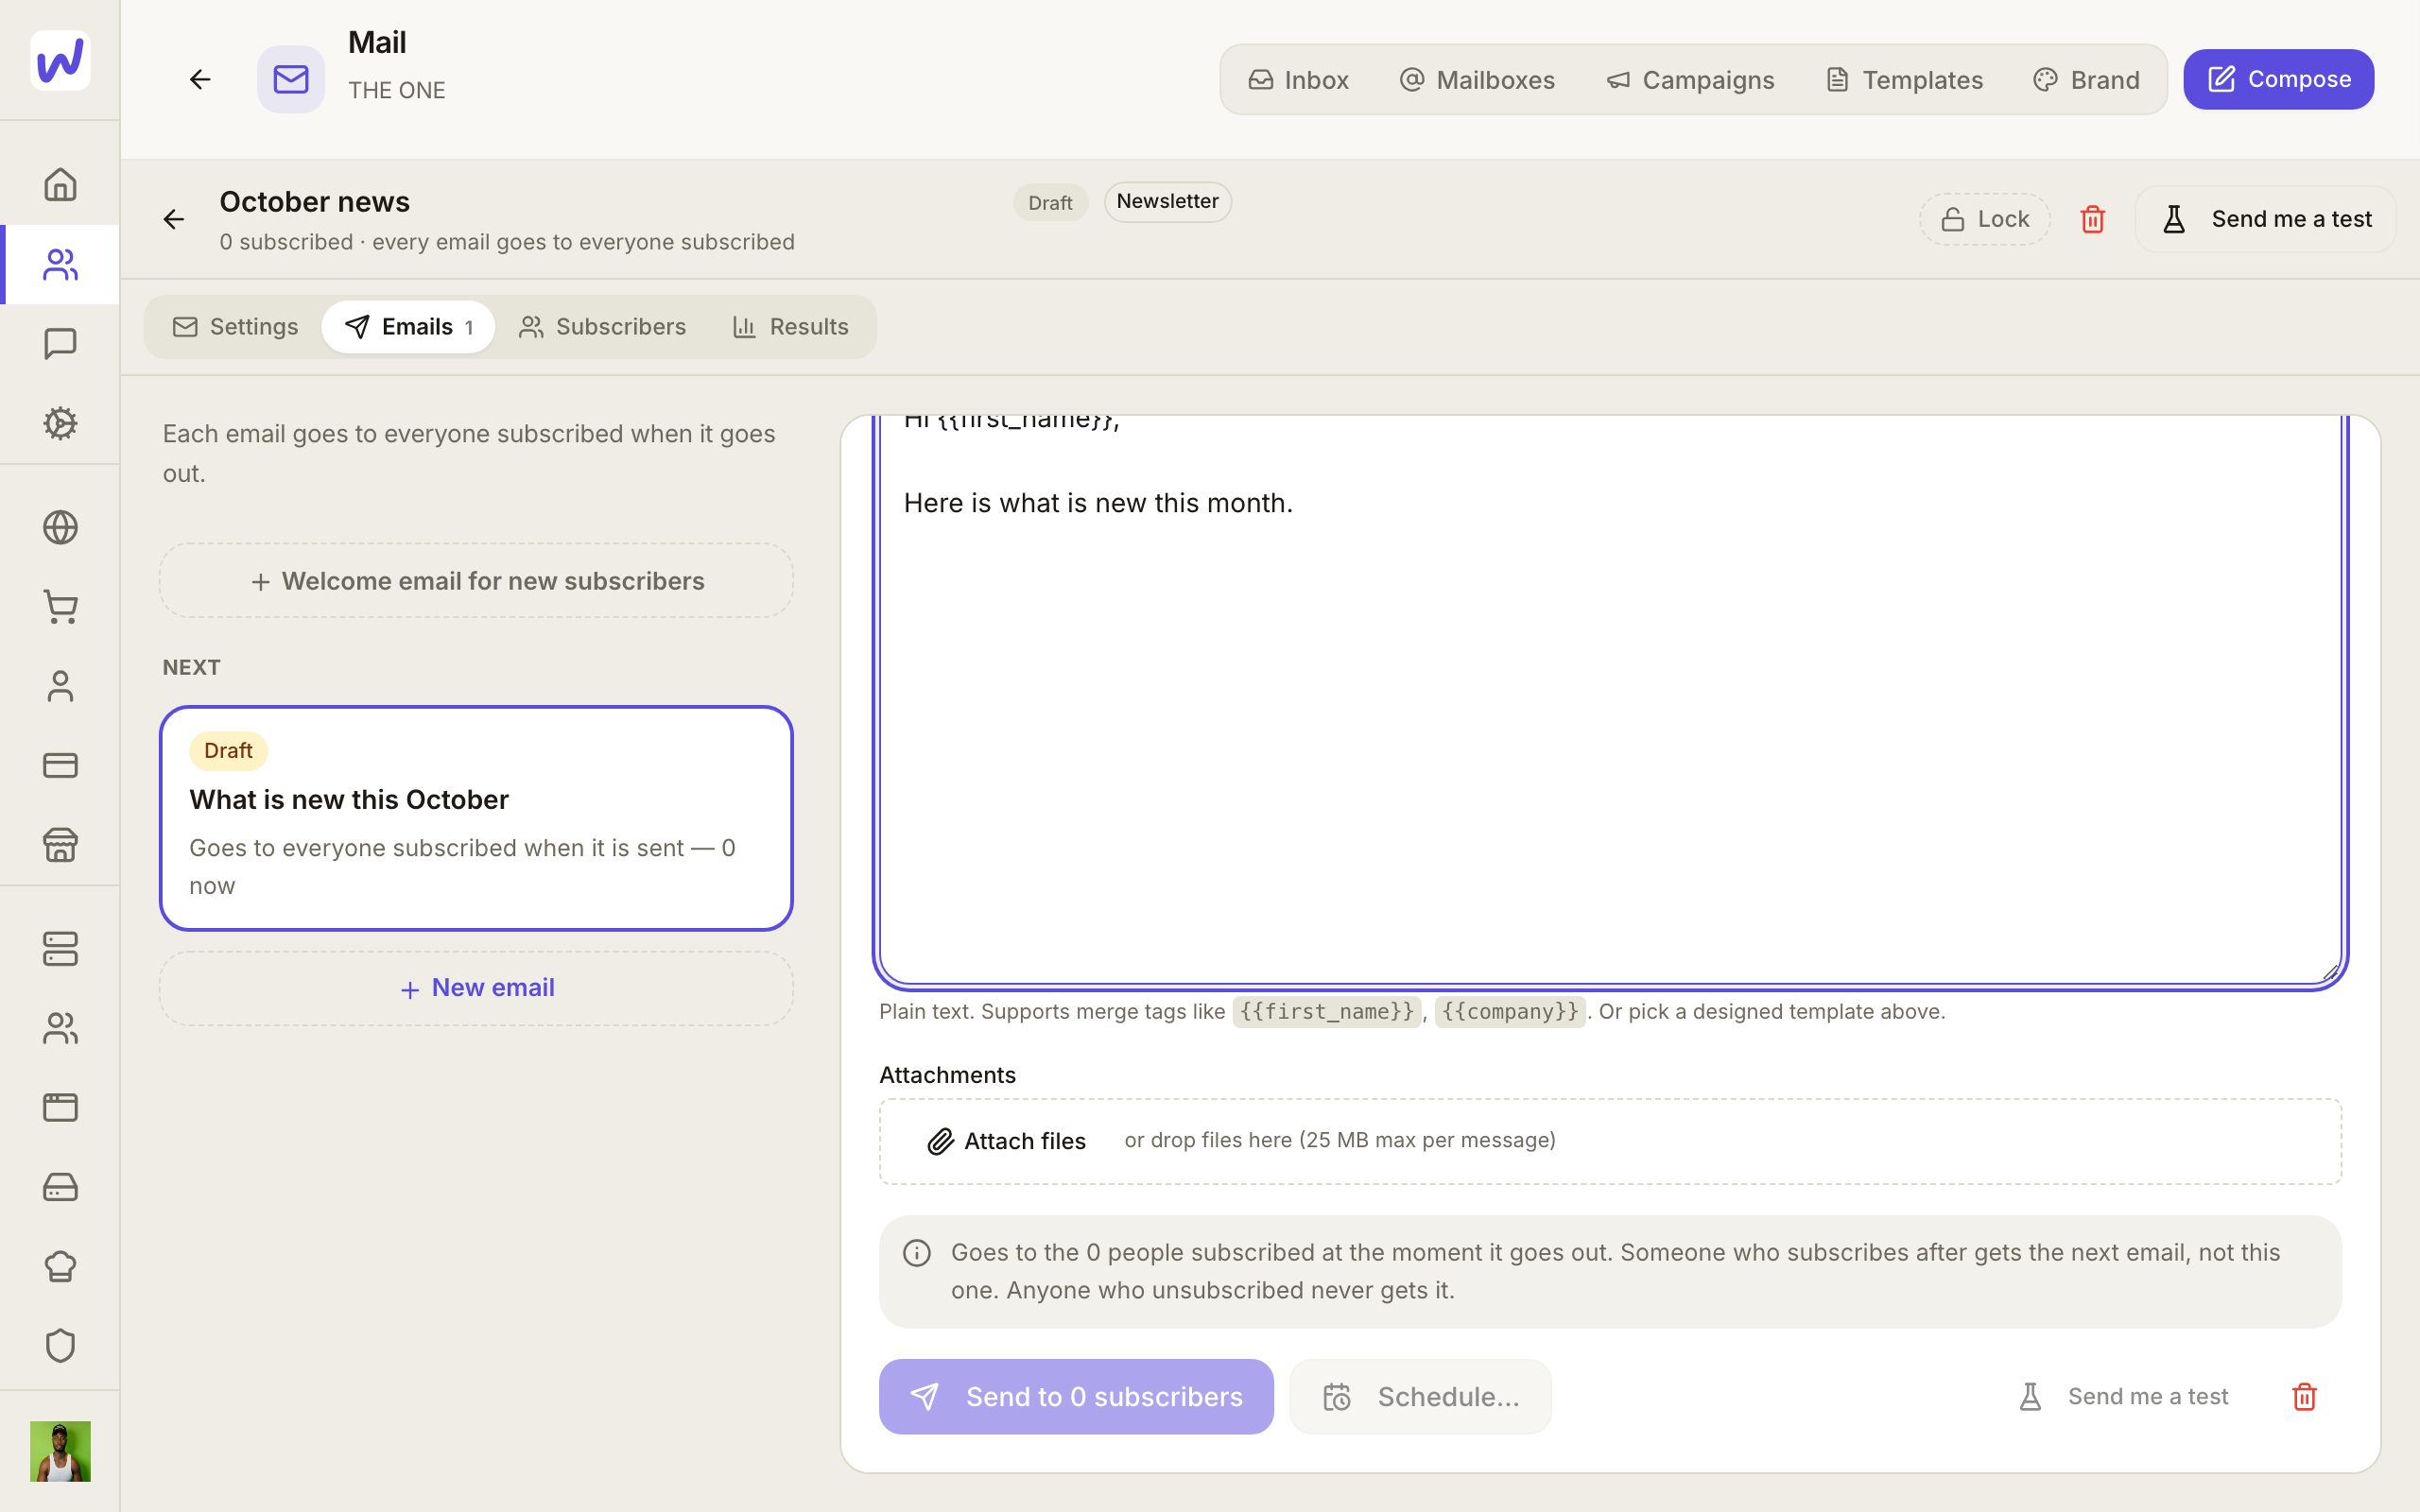Click the Compose button
The width and height of the screenshot is (2420, 1512).
(x=2278, y=79)
